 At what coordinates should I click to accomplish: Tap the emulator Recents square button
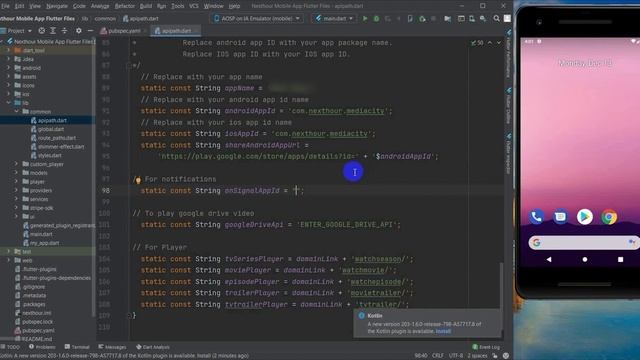click(620, 259)
